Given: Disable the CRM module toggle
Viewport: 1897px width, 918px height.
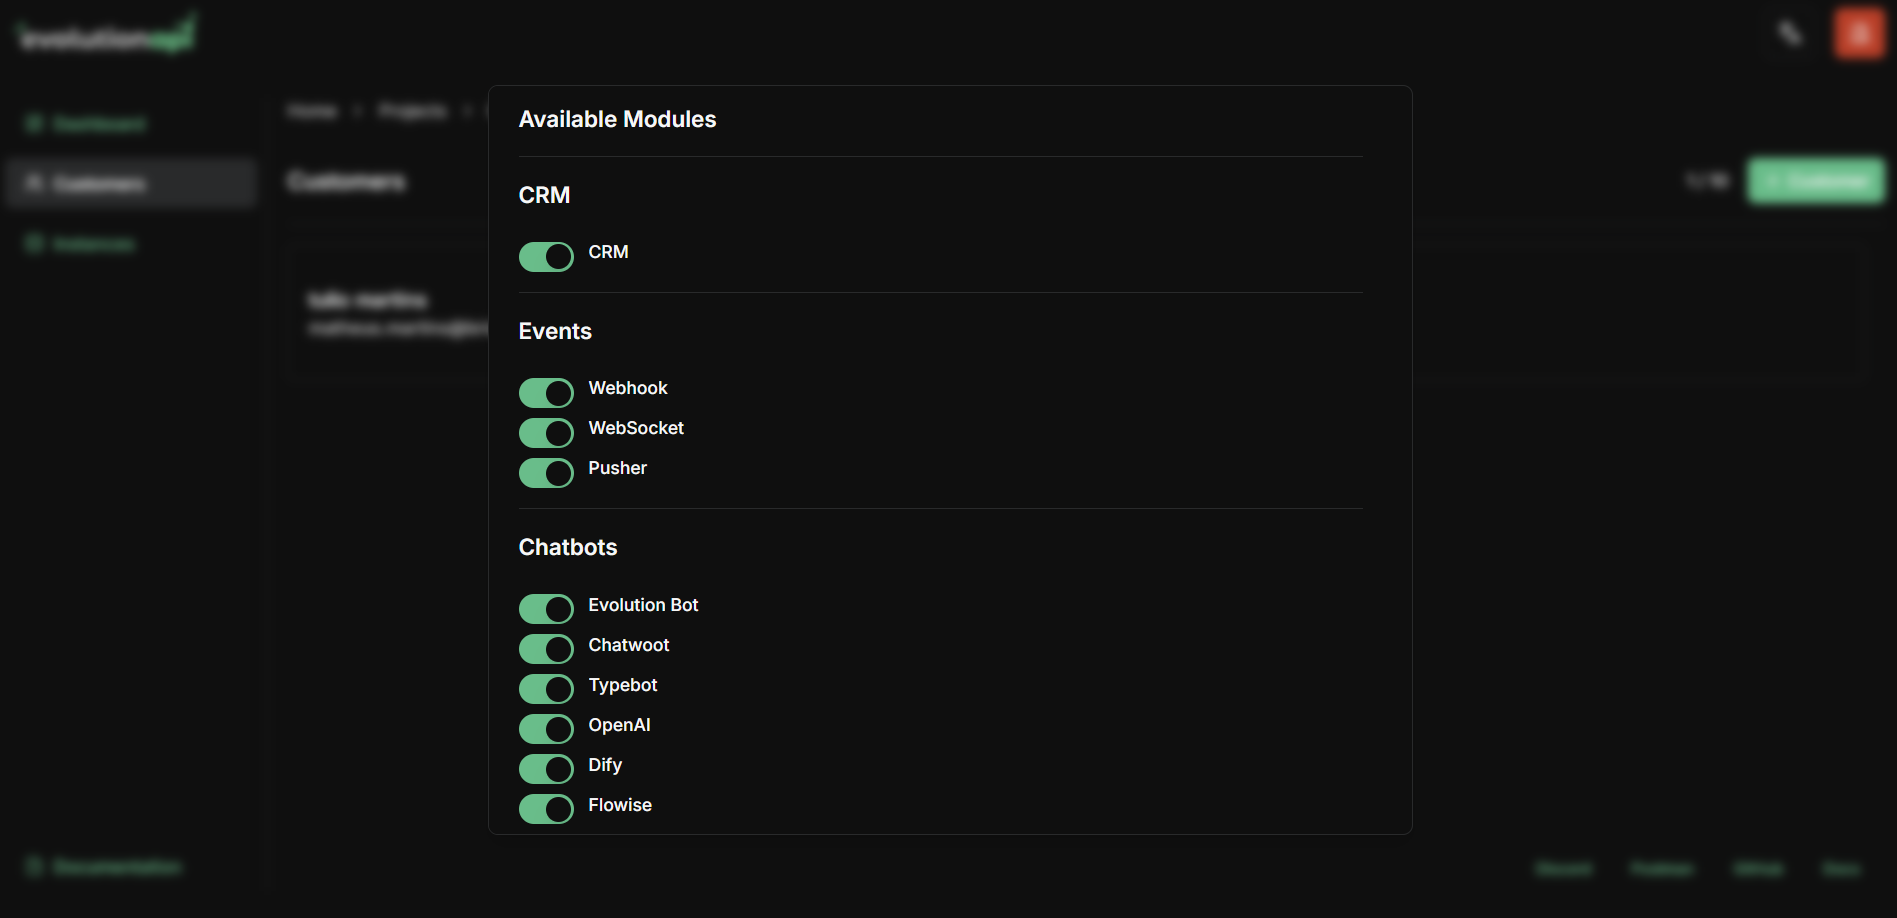Looking at the screenshot, I should (x=546, y=256).
